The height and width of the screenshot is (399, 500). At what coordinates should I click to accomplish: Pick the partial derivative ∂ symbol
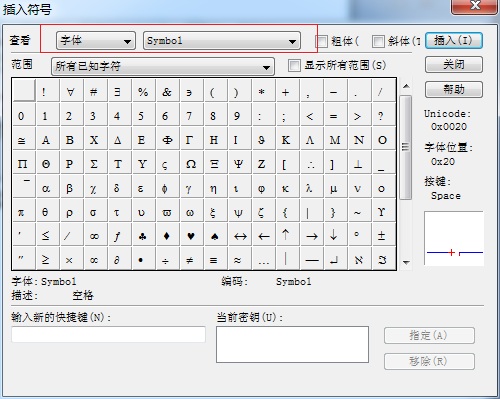(117, 260)
